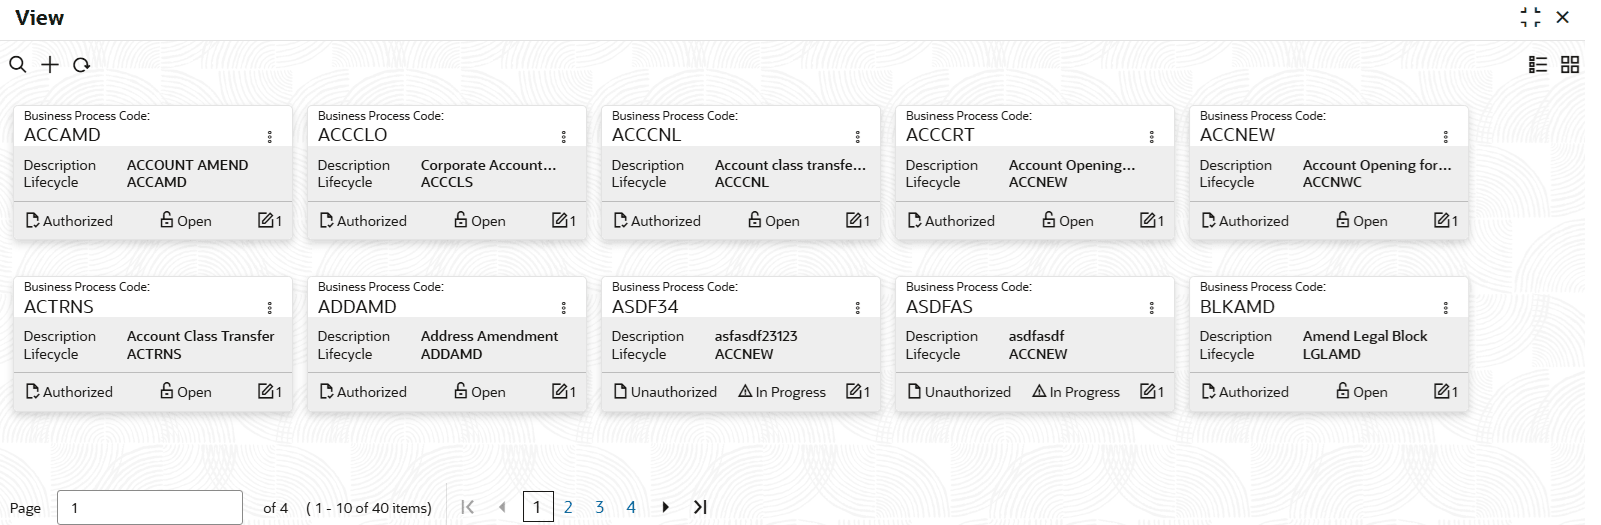Go to the next page arrow
Image resolution: width=1601 pixels, height=525 pixels.
pos(665,507)
